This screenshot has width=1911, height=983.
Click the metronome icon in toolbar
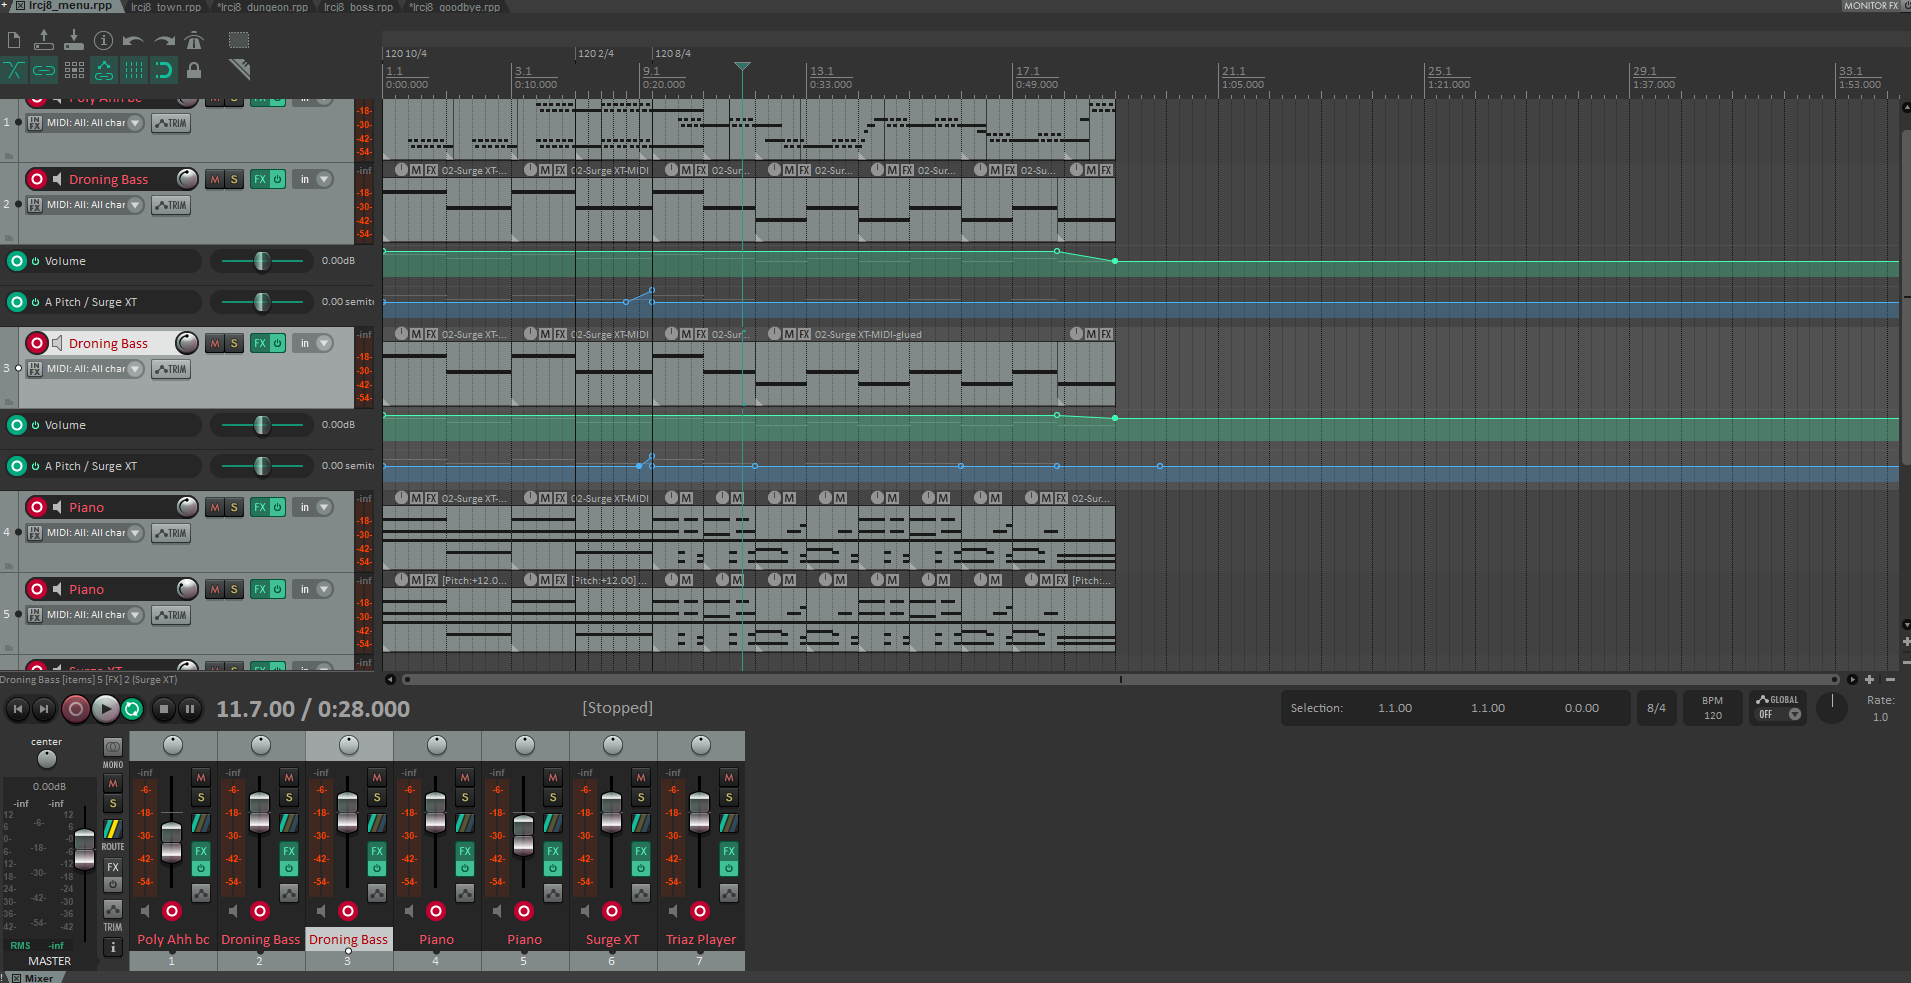click(x=194, y=41)
